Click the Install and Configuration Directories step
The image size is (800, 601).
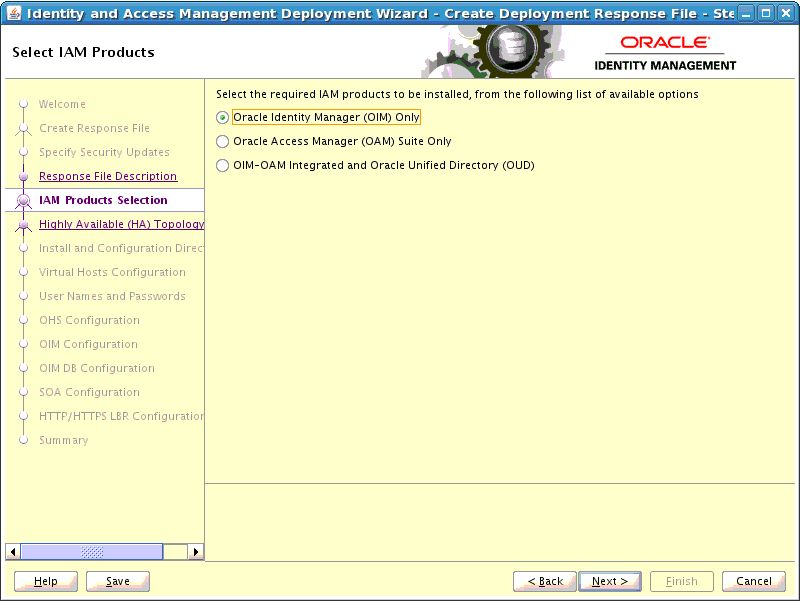(x=121, y=248)
